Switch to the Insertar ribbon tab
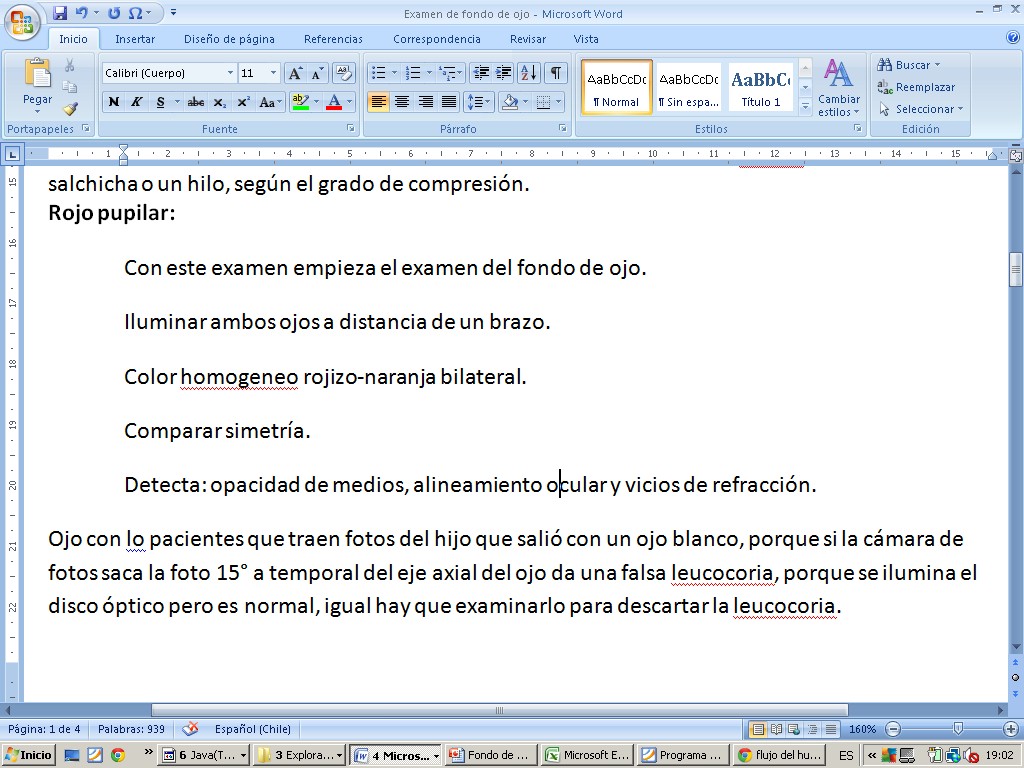The image size is (1024, 768). point(134,39)
